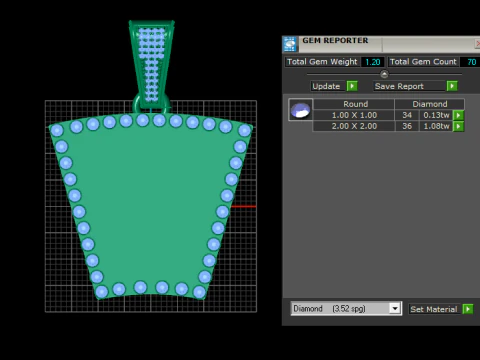This screenshot has width=480, height=360.
Task: Click the green arrow next to Update
Action: (x=352, y=86)
